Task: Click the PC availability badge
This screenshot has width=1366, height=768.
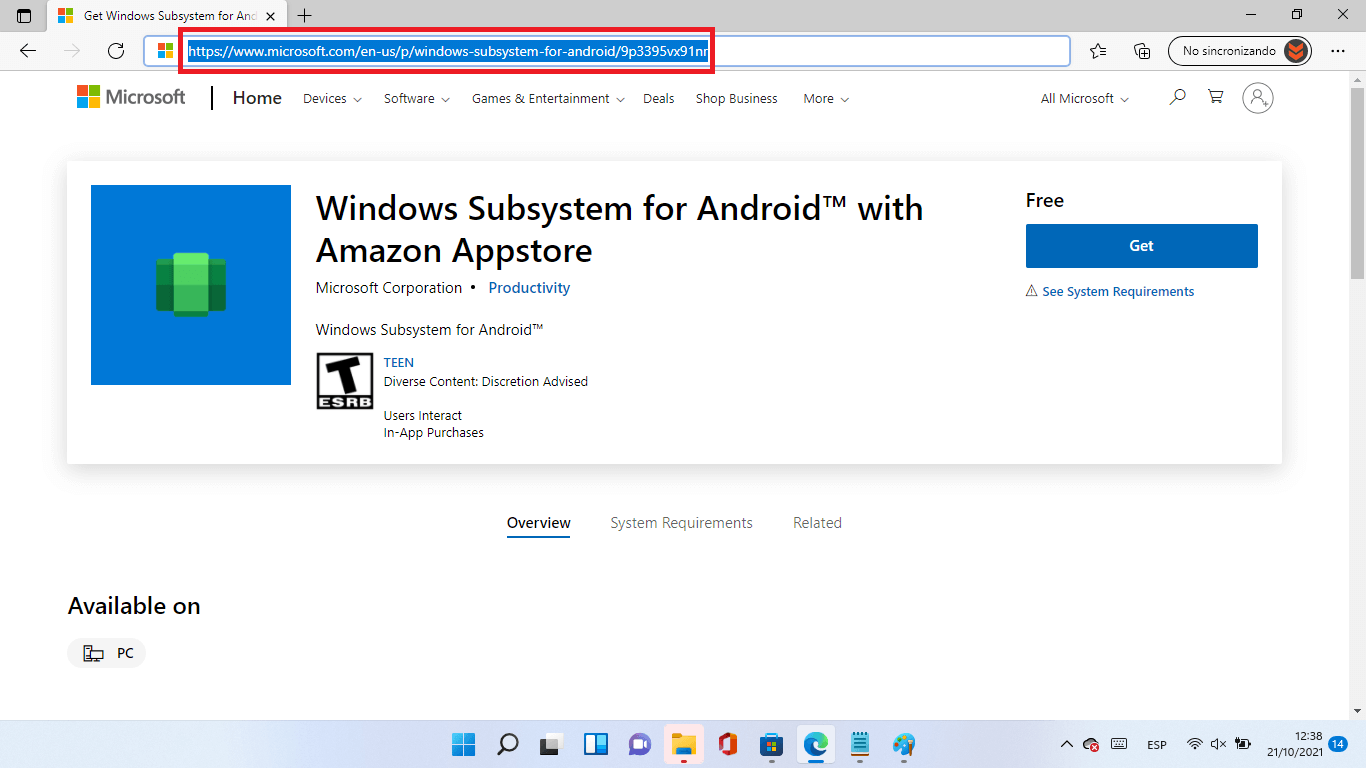Action: pyautogui.click(x=107, y=653)
